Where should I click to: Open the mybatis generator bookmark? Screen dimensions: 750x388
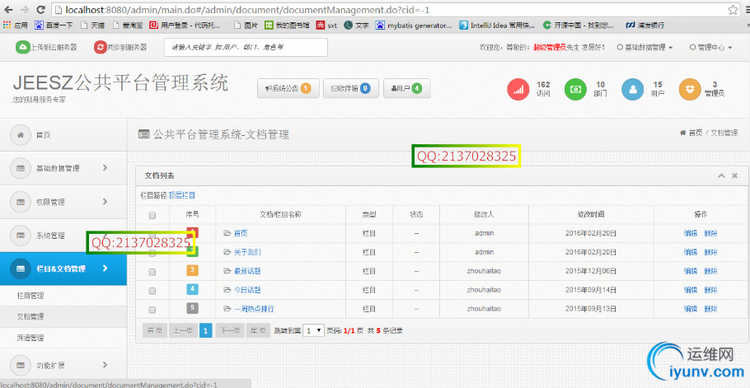(413, 25)
